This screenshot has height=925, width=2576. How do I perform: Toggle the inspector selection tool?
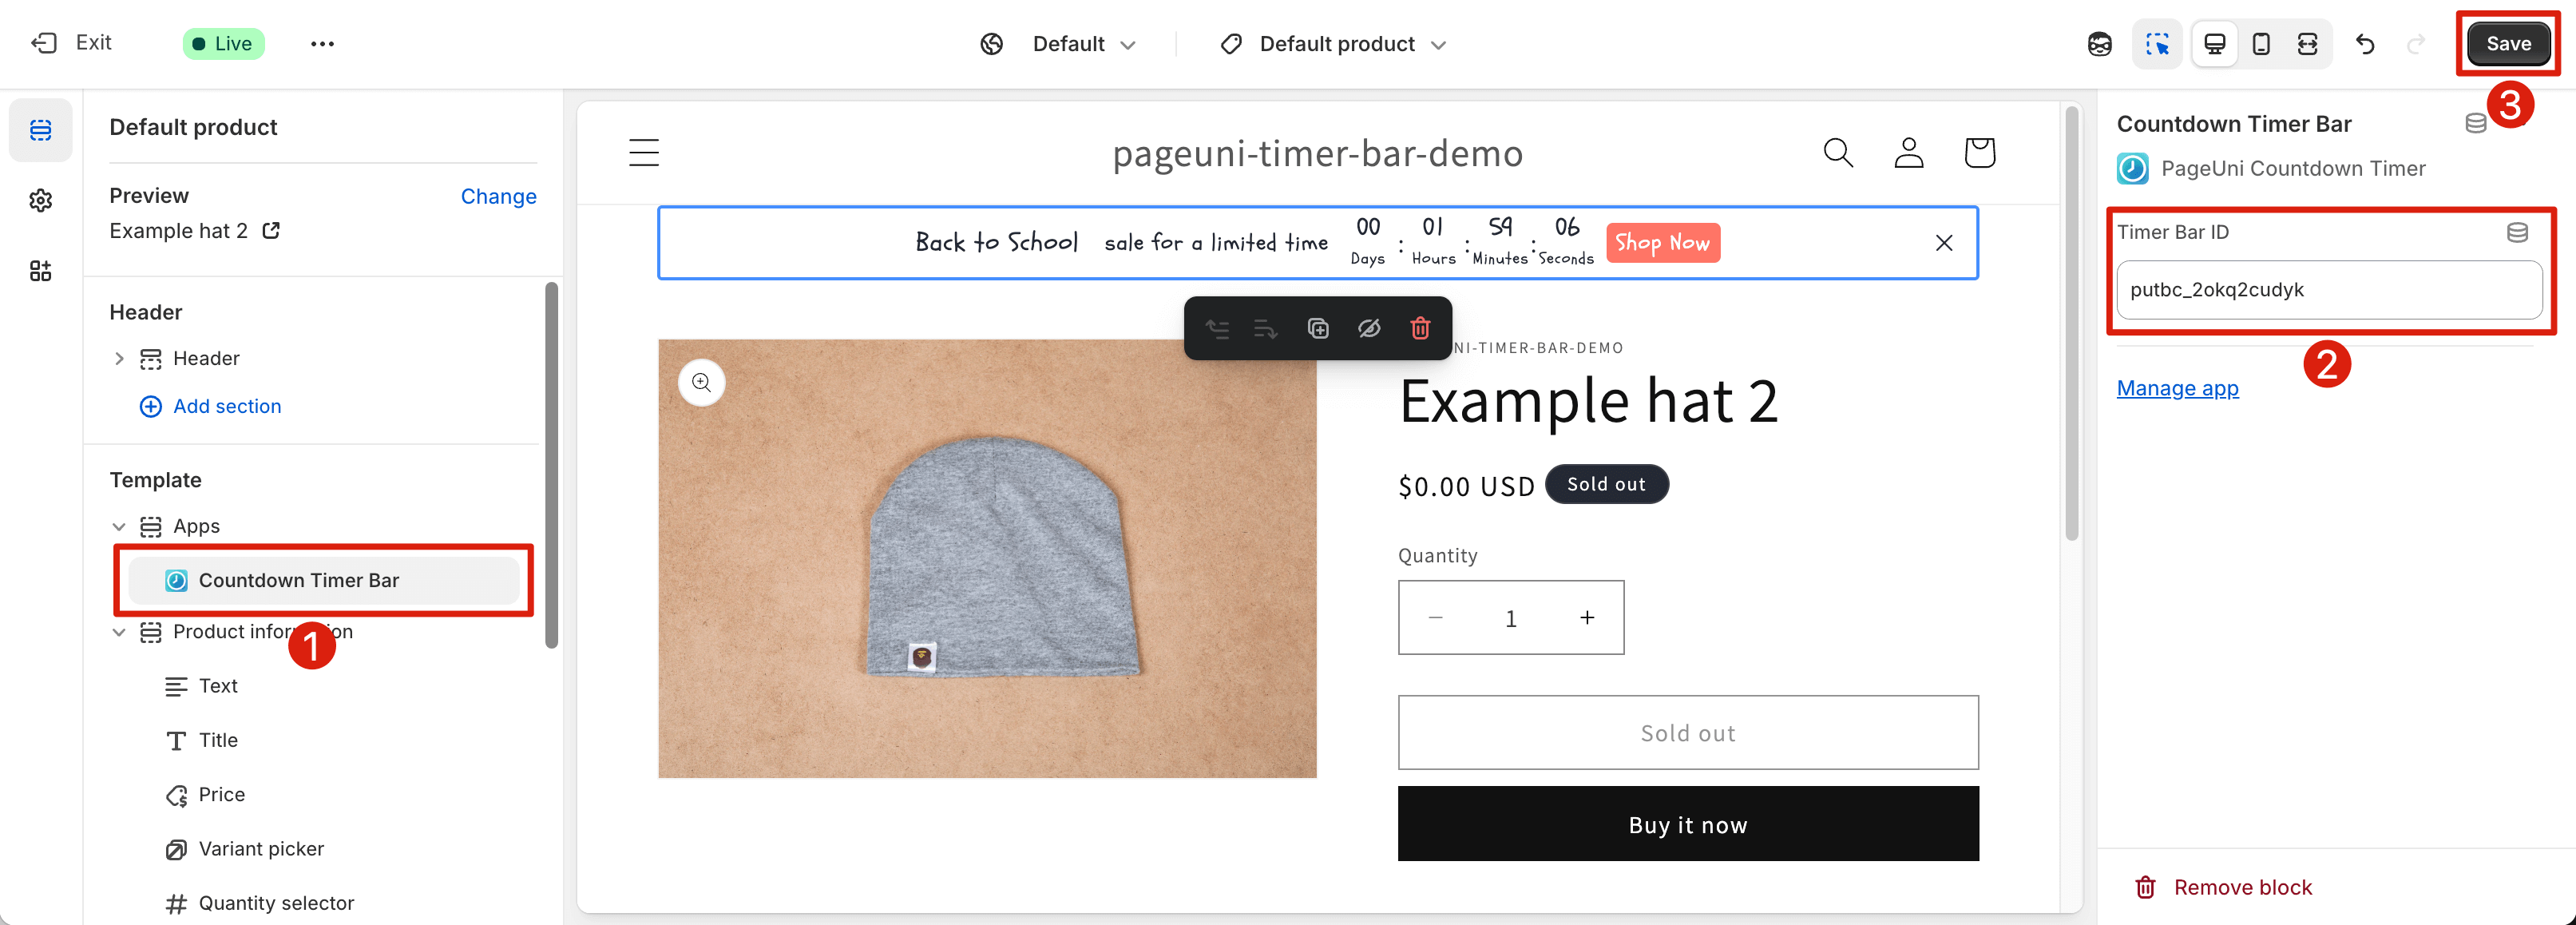click(2157, 44)
